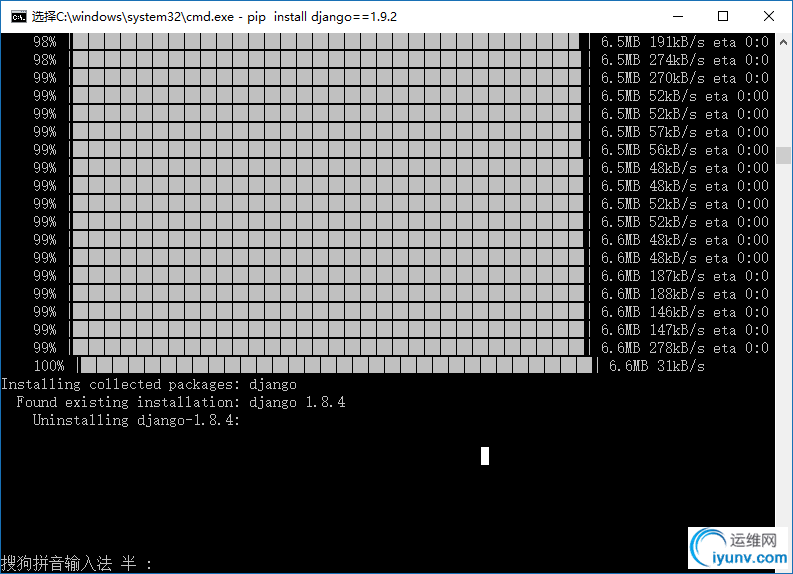The width and height of the screenshot is (793, 574).
Task: Close the cmd.exe window
Action: (769, 16)
